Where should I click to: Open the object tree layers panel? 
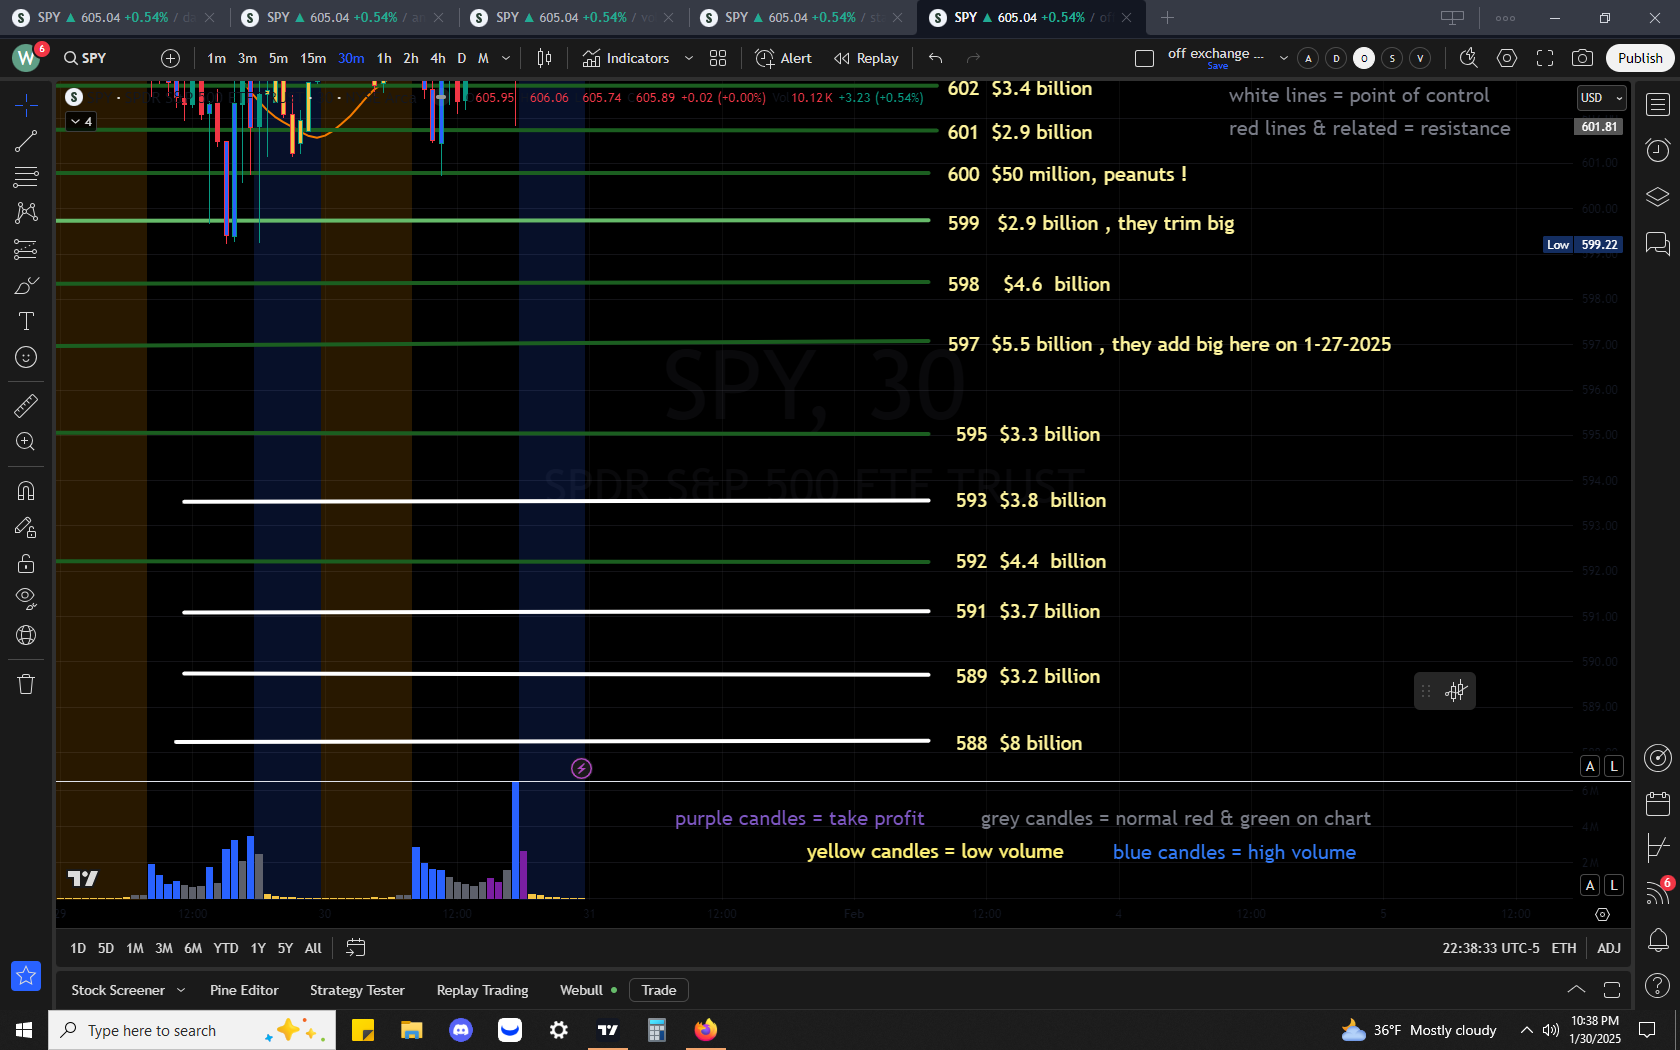click(x=1658, y=197)
